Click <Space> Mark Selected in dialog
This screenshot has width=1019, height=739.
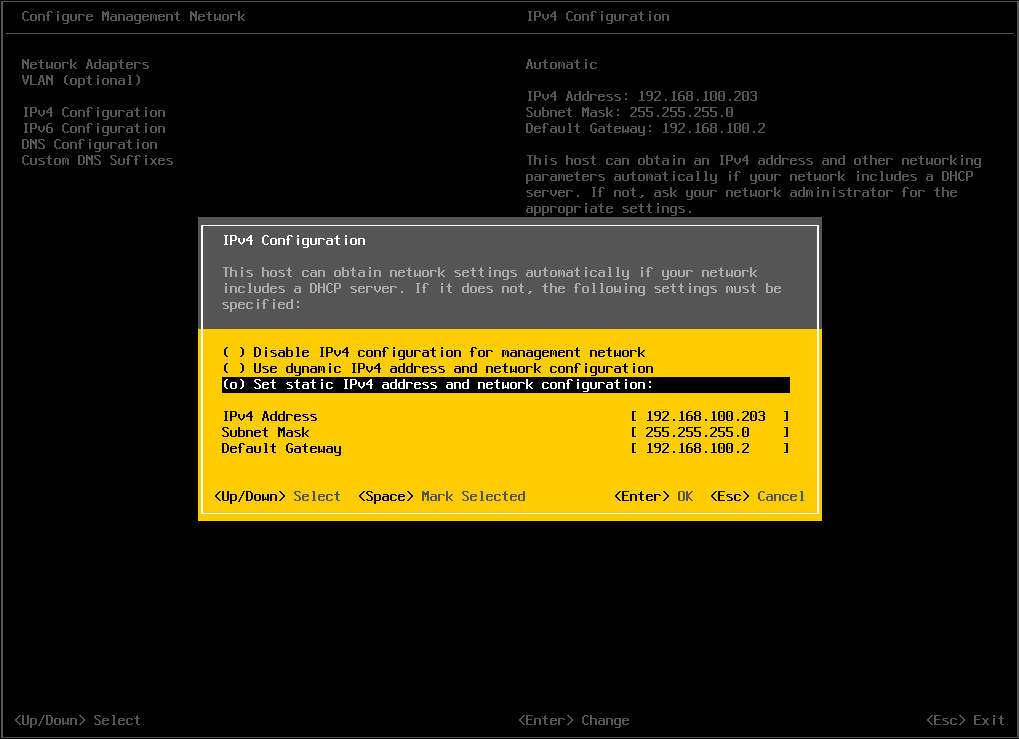pos(442,497)
